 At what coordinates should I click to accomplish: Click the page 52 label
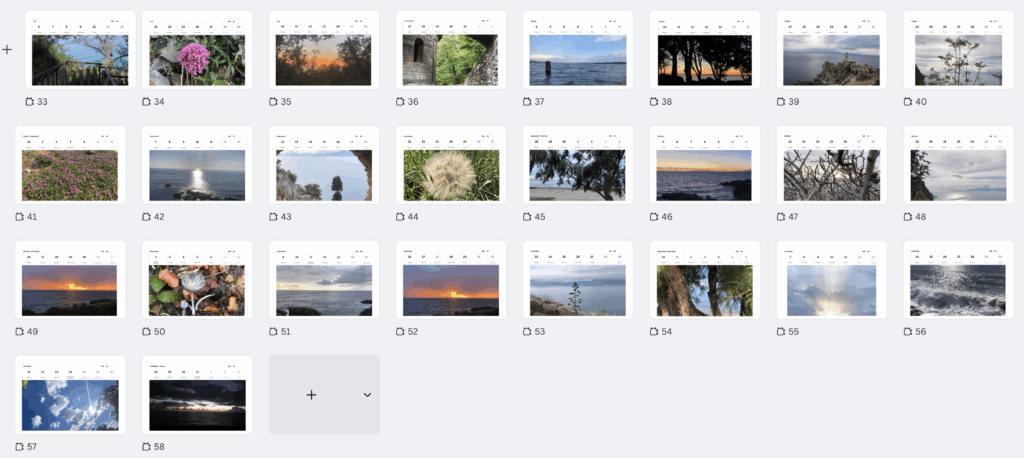pyautogui.click(x=413, y=332)
